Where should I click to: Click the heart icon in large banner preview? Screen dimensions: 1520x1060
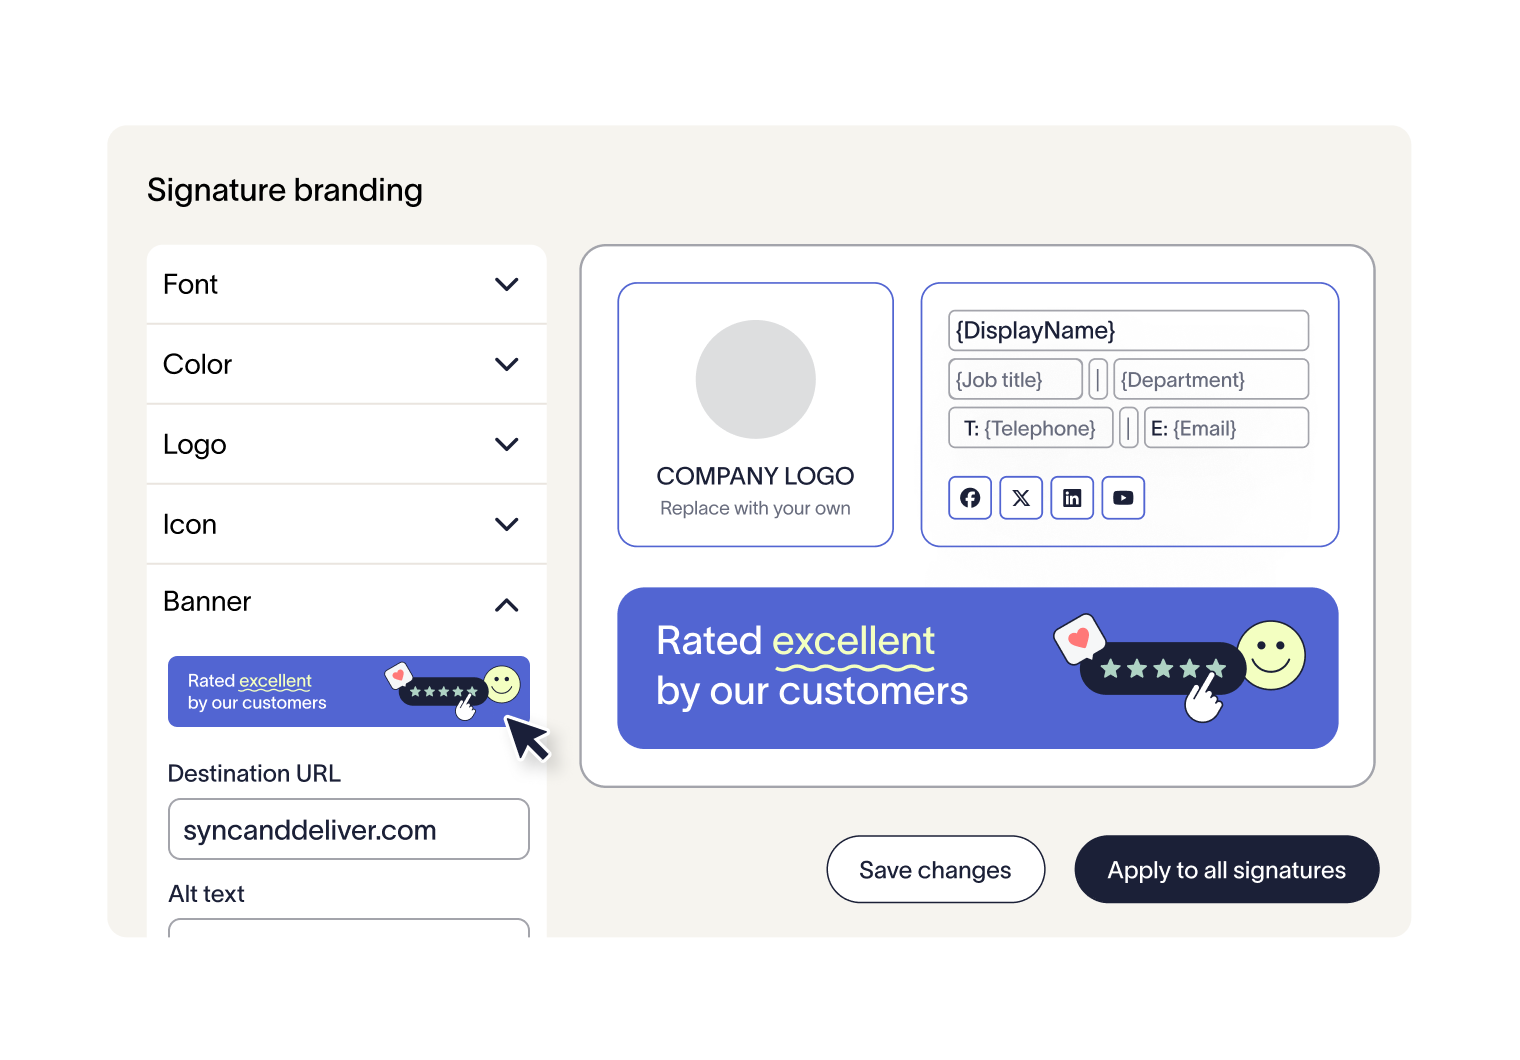(1078, 638)
